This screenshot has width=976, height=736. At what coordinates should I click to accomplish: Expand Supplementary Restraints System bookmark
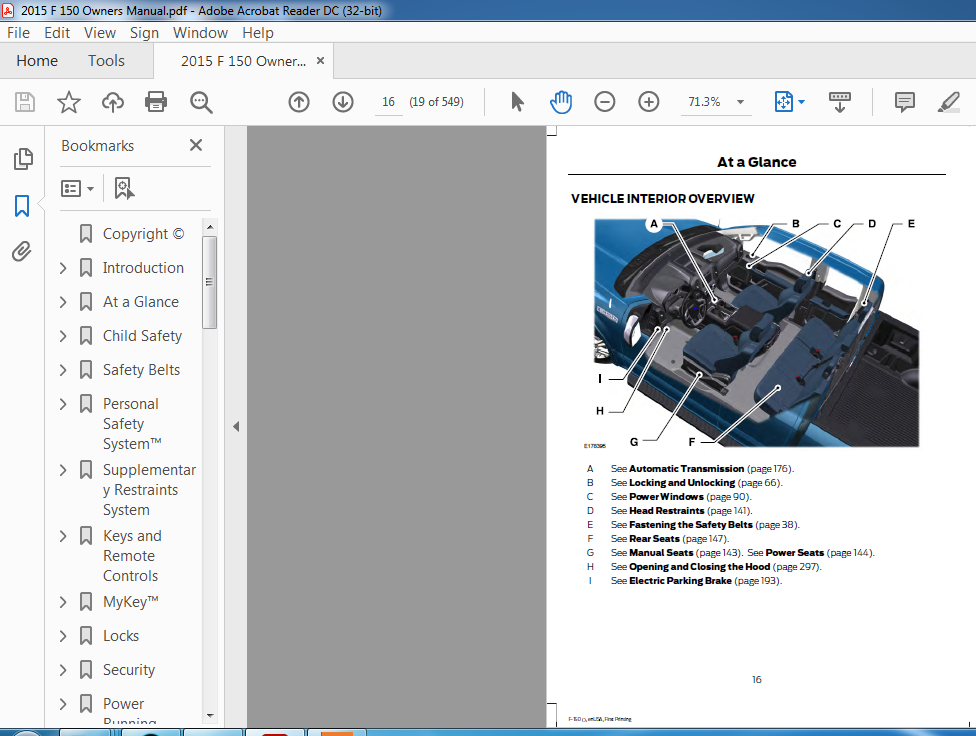pos(63,470)
